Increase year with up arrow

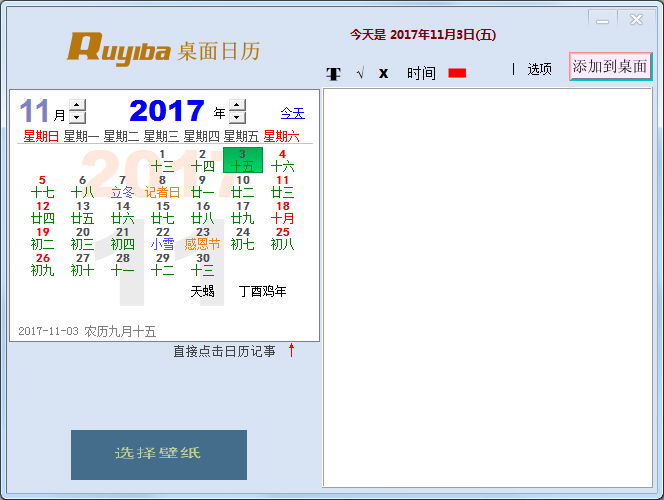tap(237, 105)
